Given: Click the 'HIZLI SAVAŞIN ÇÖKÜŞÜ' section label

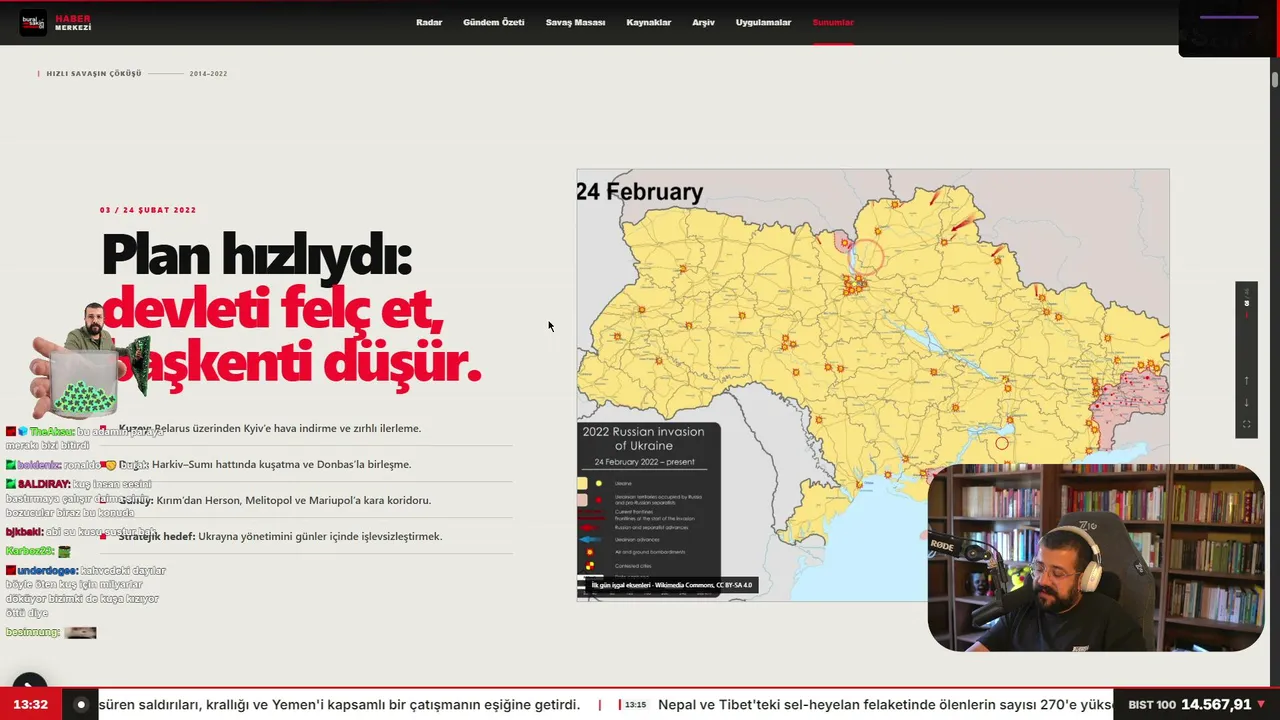Looking at the screenshot, I should (94, 74).
